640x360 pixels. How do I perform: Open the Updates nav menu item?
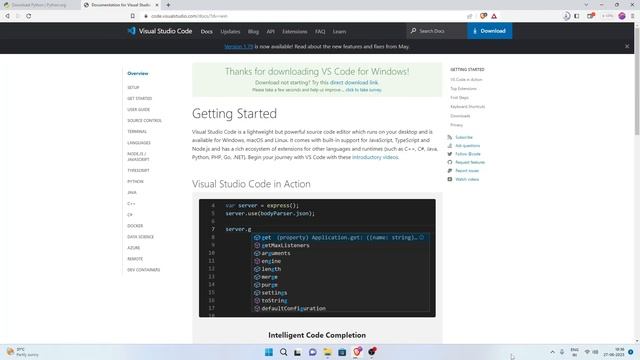point(230,31)
